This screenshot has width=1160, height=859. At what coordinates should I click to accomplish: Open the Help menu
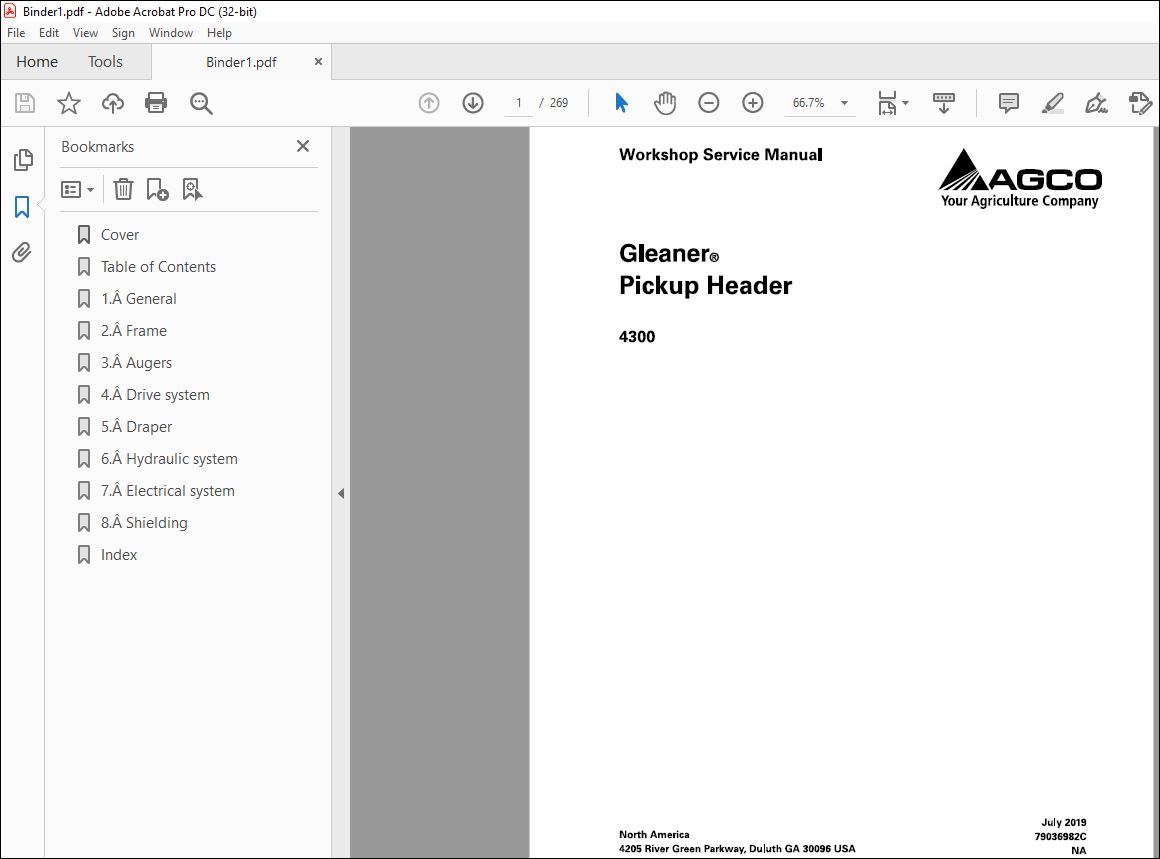pyautogui.click(x=219, y=33)
